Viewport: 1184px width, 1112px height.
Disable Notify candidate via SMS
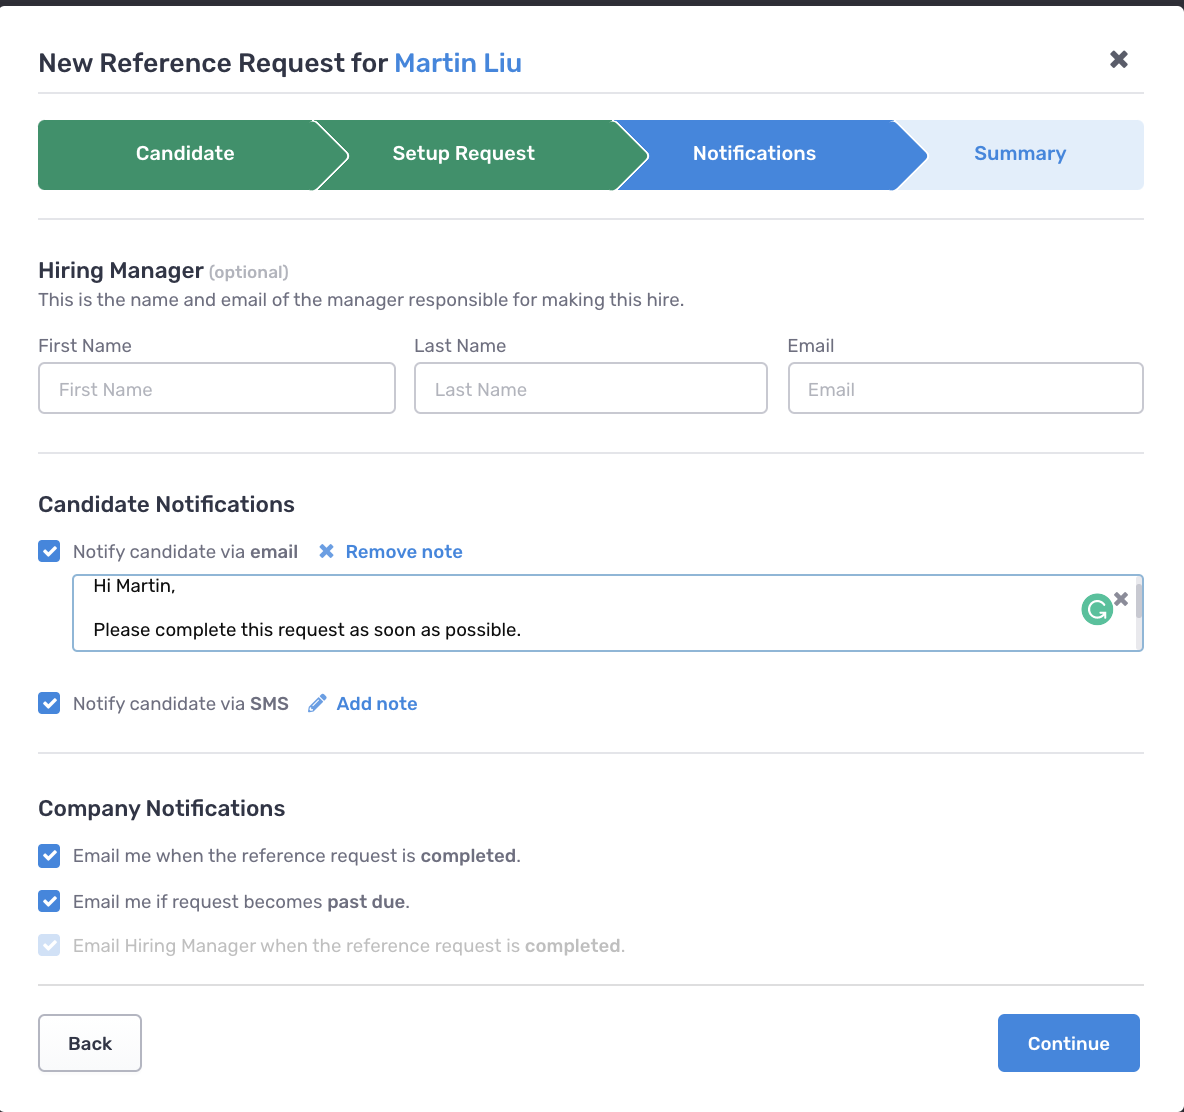[49, 703]
